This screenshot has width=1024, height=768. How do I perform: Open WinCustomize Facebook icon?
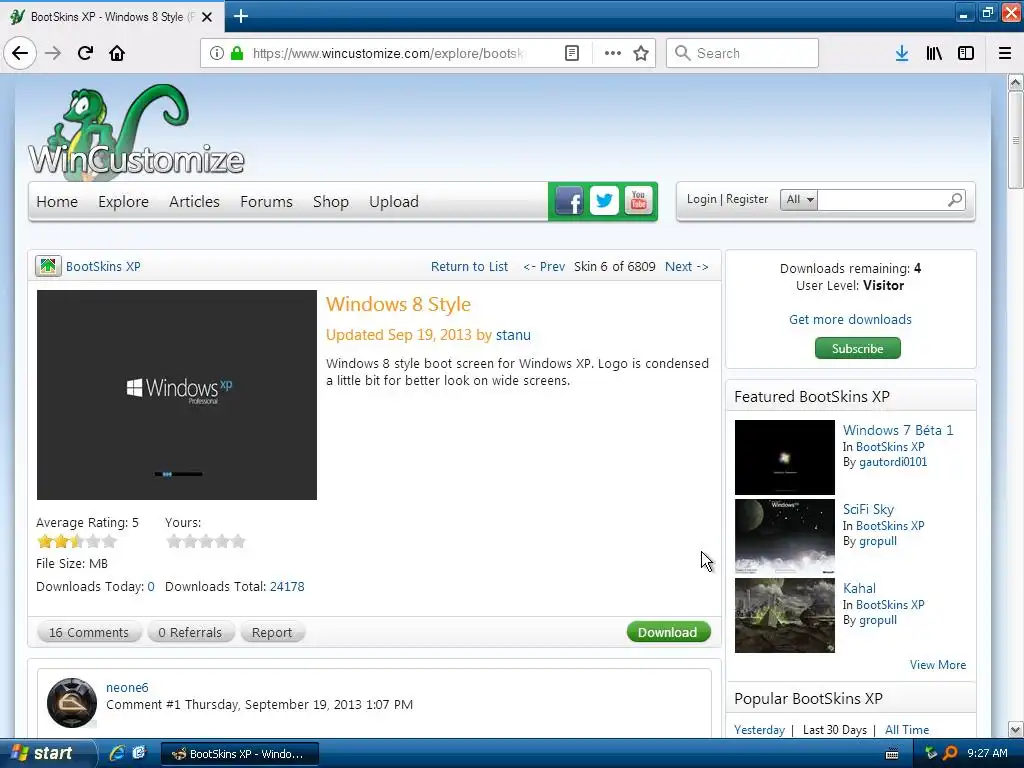569,201
